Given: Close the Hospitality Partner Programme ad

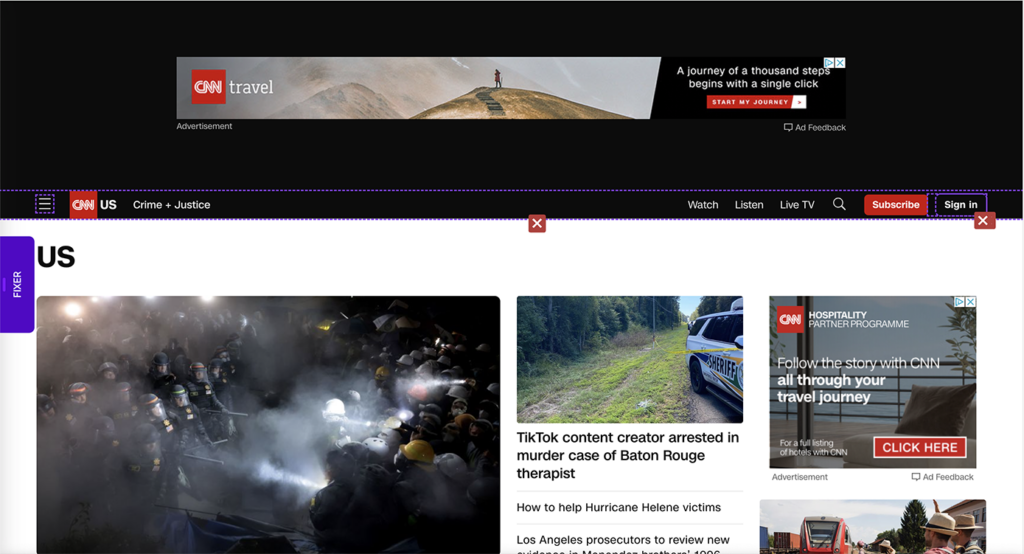Looking at the screenshot, I should tap(970, 302).
